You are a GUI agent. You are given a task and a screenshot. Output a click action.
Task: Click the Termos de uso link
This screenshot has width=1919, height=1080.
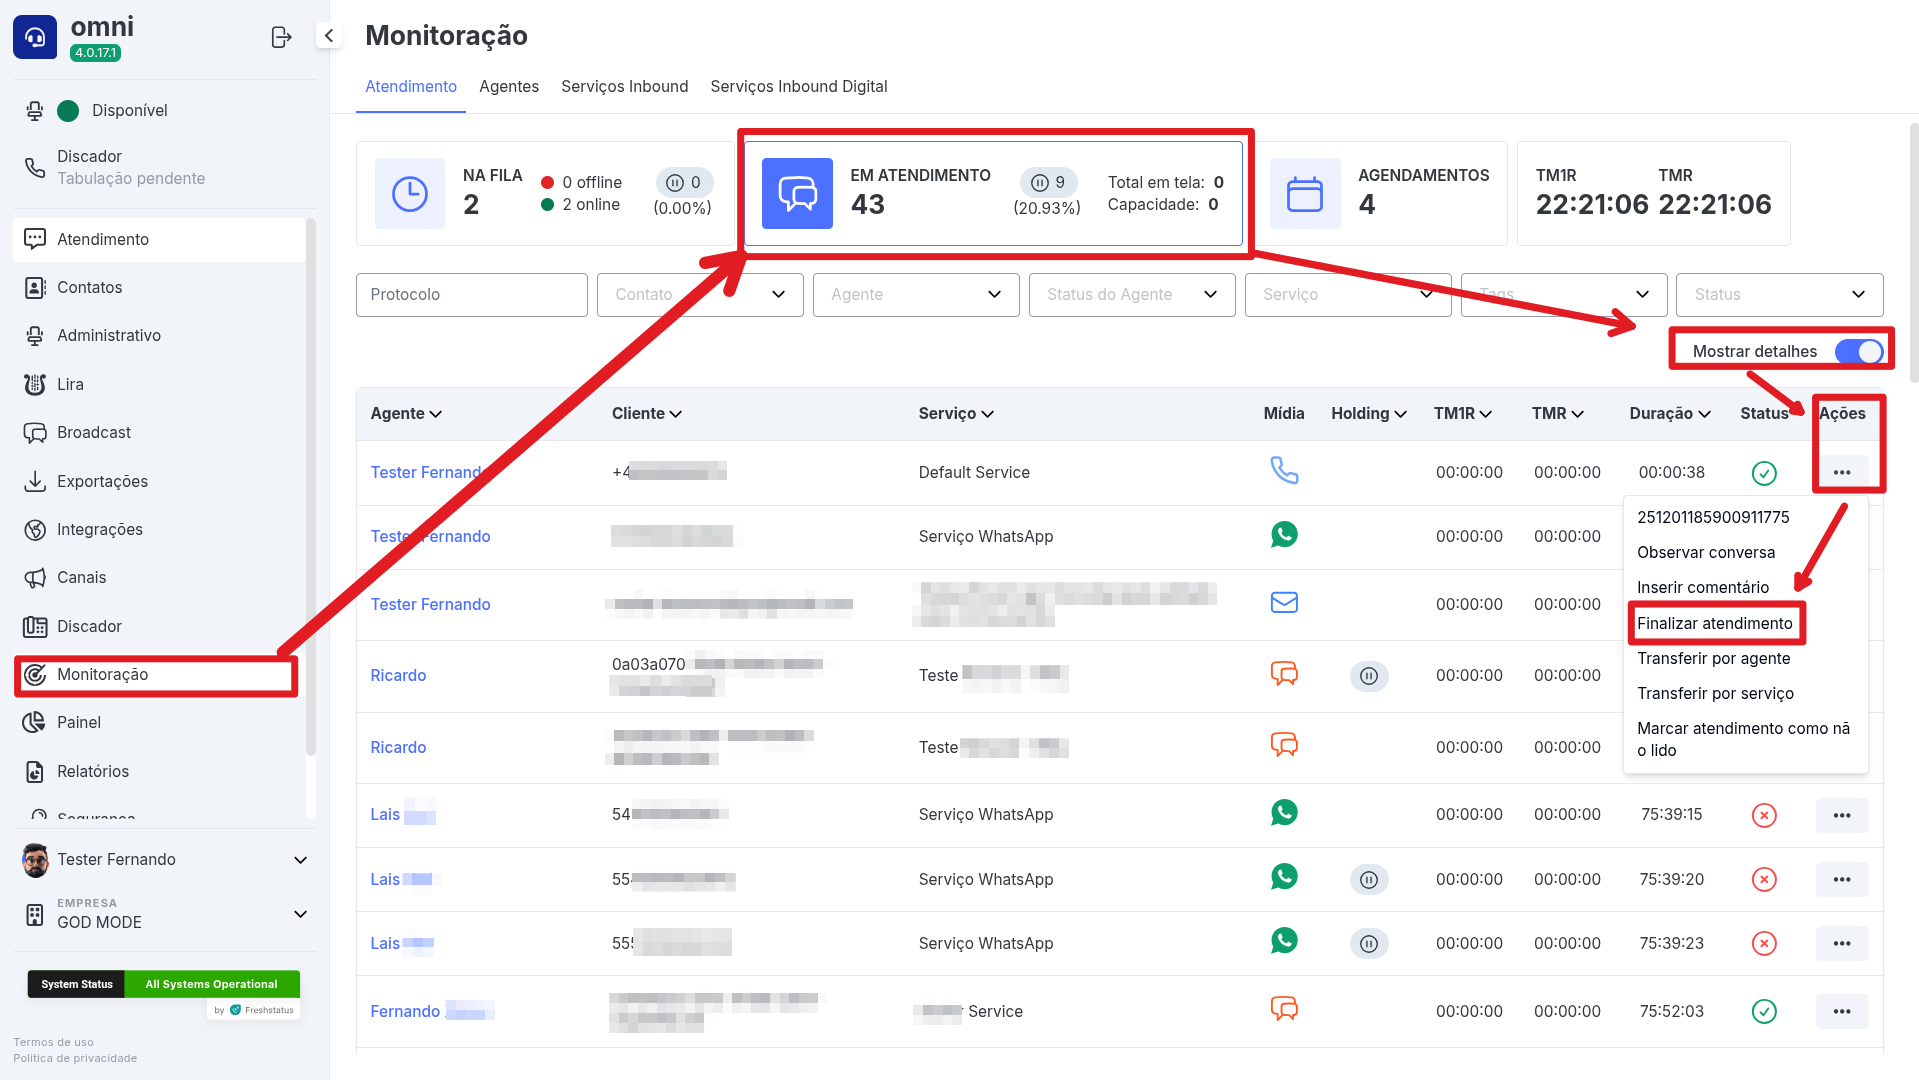coord(53,1042)
